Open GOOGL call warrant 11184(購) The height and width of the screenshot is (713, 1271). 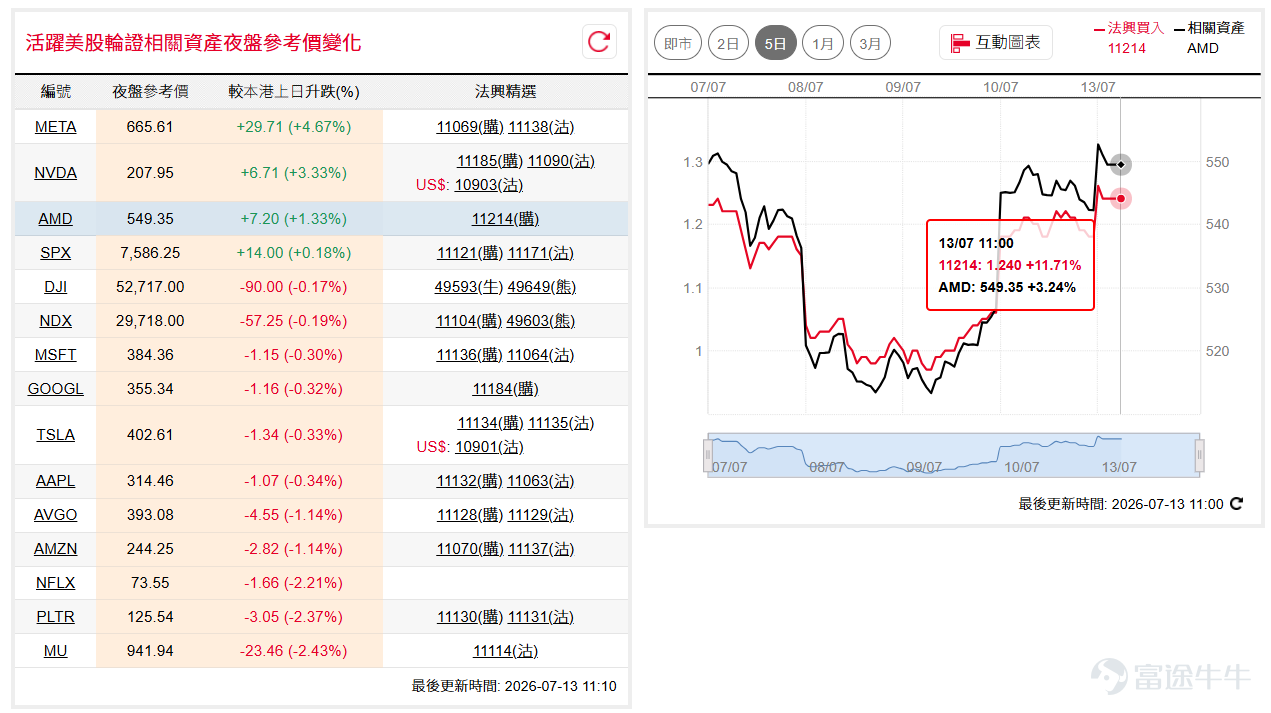tap(505, 389)
